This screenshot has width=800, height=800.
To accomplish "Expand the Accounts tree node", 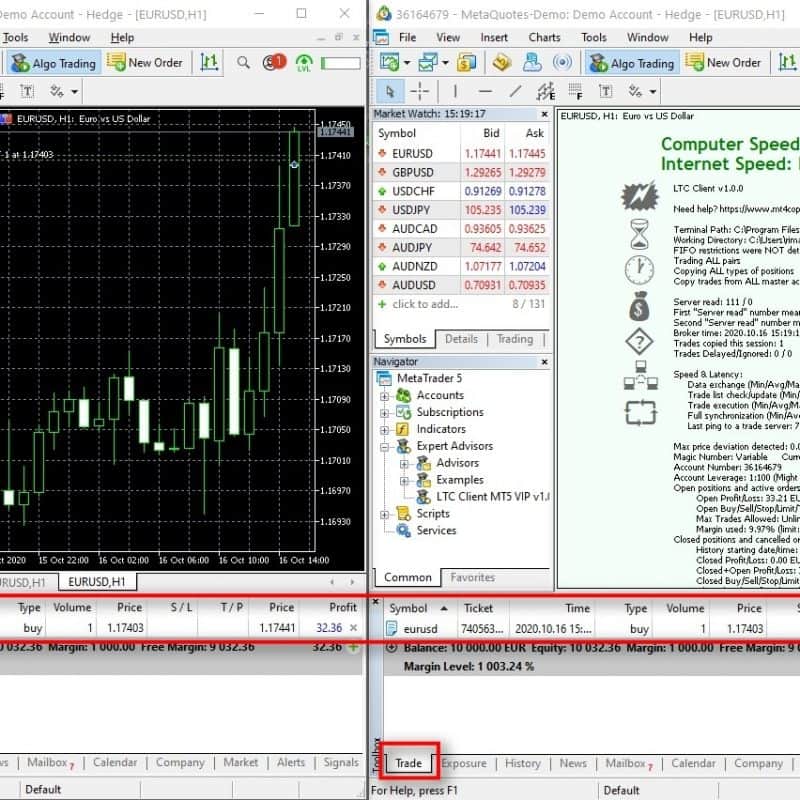I will (385, 396).
